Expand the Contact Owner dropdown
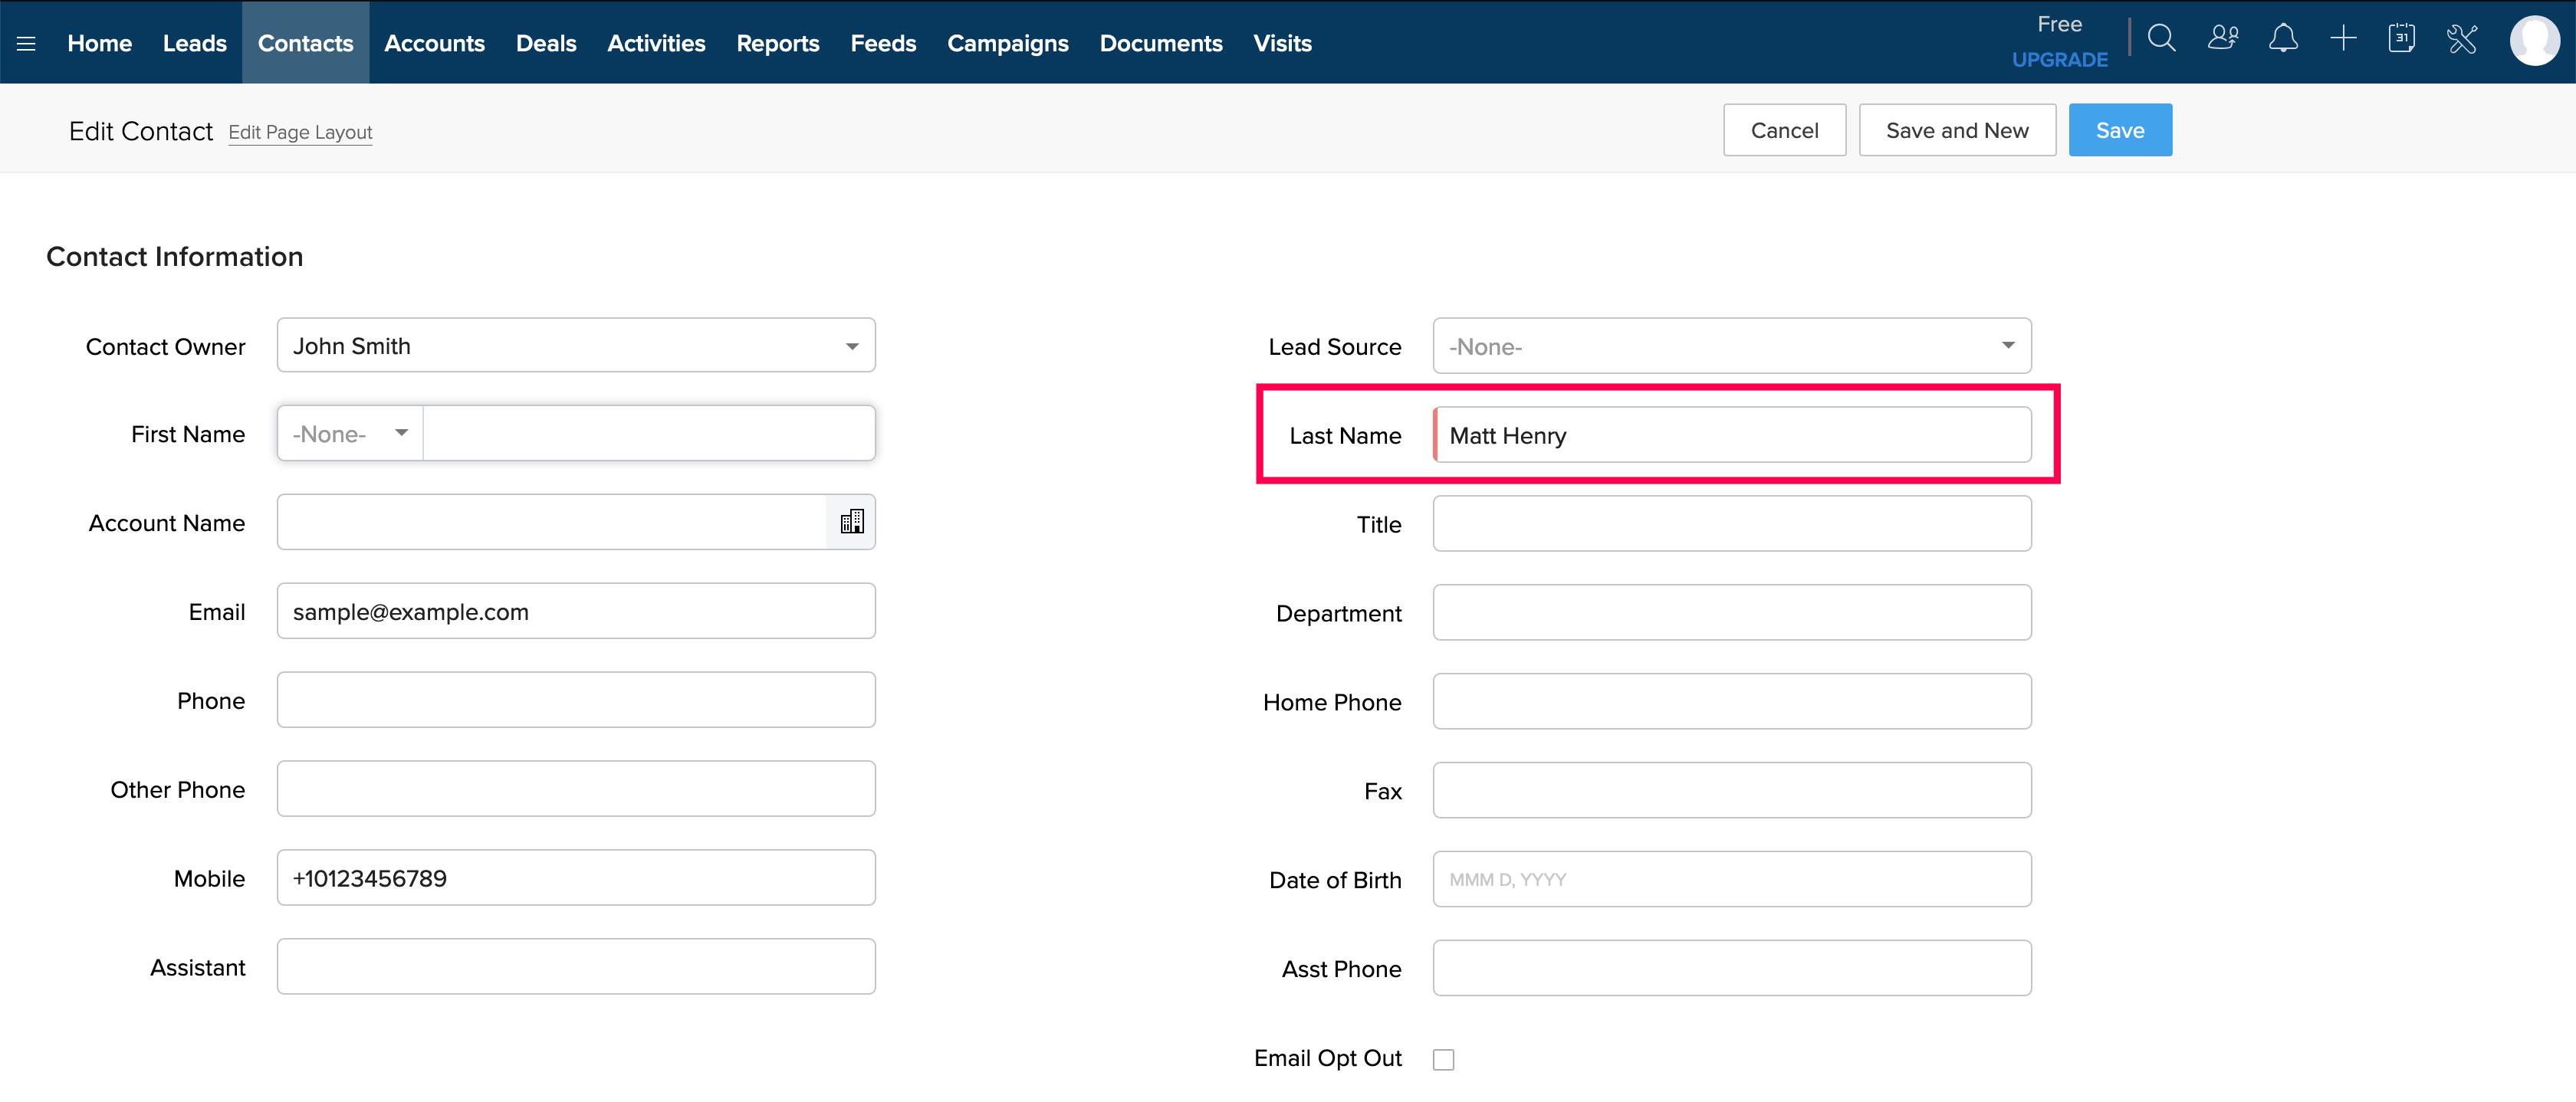Viewport: 2576px width, 1102px height. coord(851,346)
